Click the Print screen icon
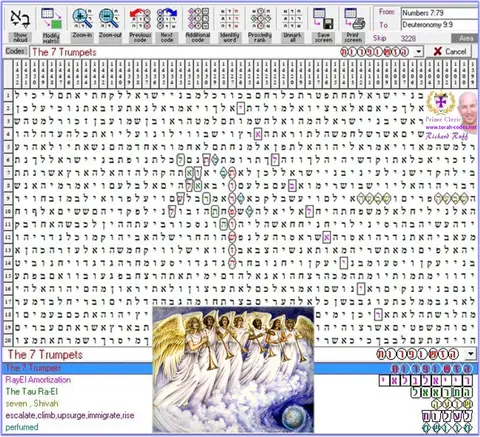 [354, 19]
